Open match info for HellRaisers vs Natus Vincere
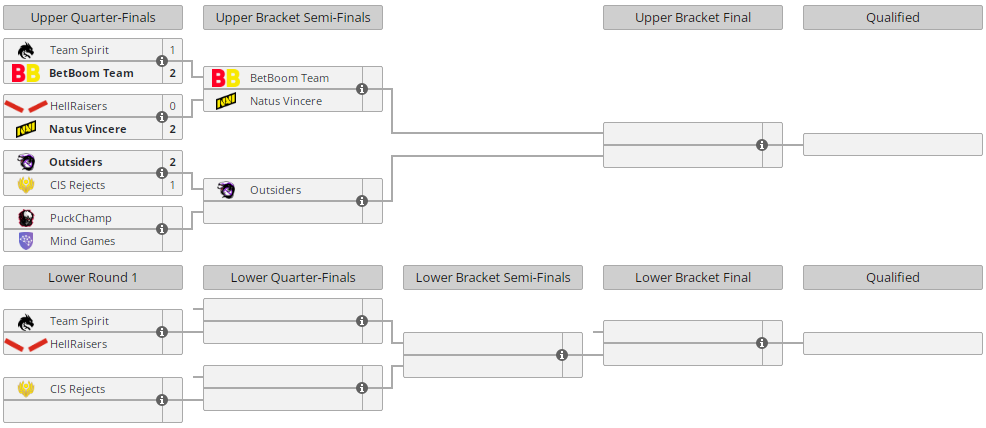 [162, 117]
